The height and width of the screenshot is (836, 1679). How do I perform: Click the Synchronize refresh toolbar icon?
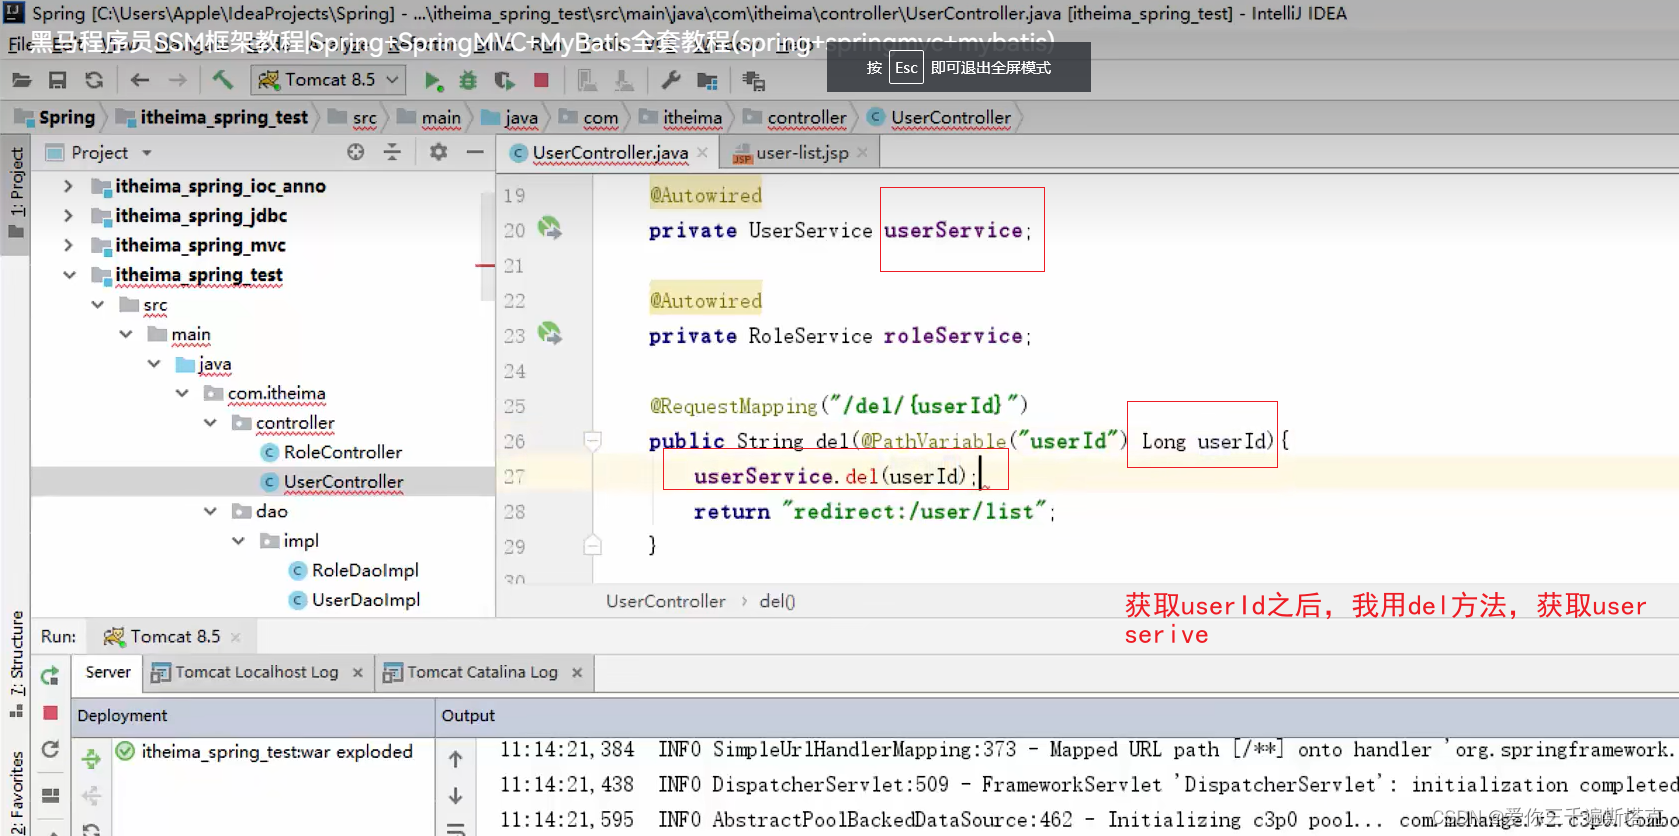[x=94, y=80]
